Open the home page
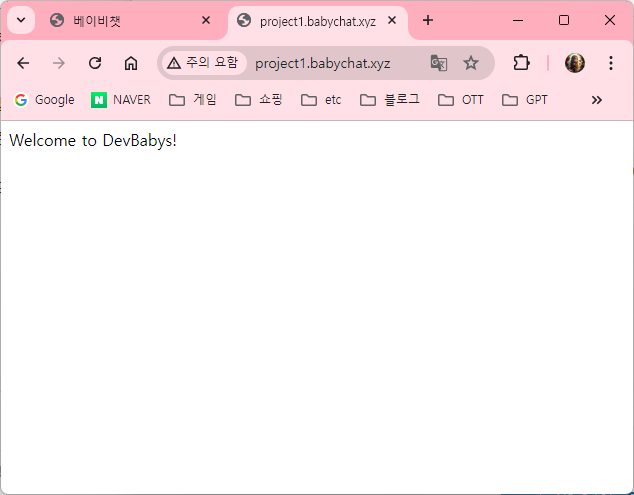Screen dimensions: 634x495 coord(131,63)
